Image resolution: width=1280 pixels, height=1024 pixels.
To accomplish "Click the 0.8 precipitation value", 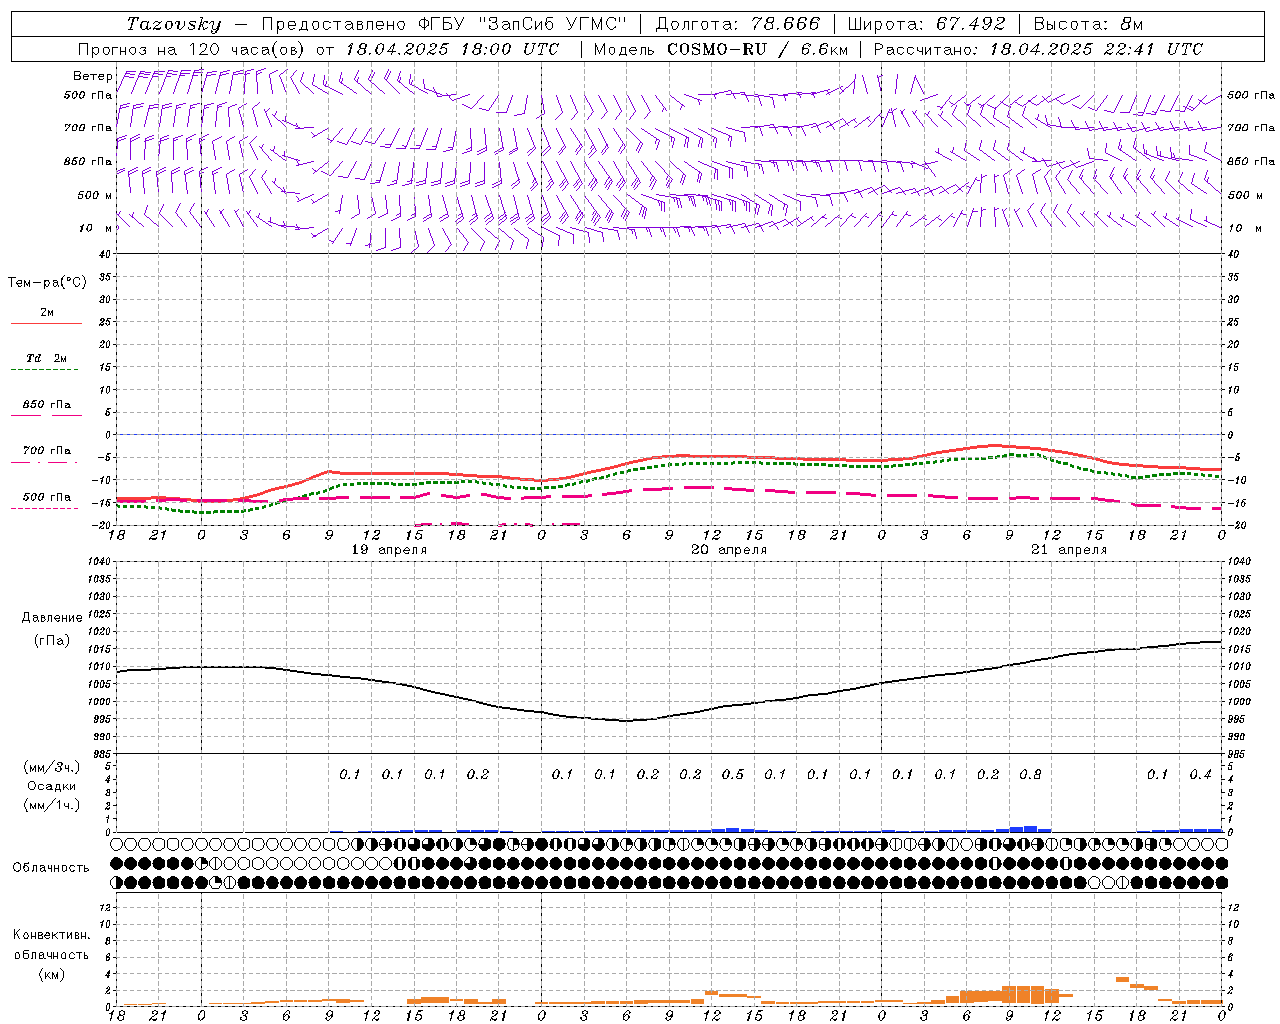I will coord(1030,774).
